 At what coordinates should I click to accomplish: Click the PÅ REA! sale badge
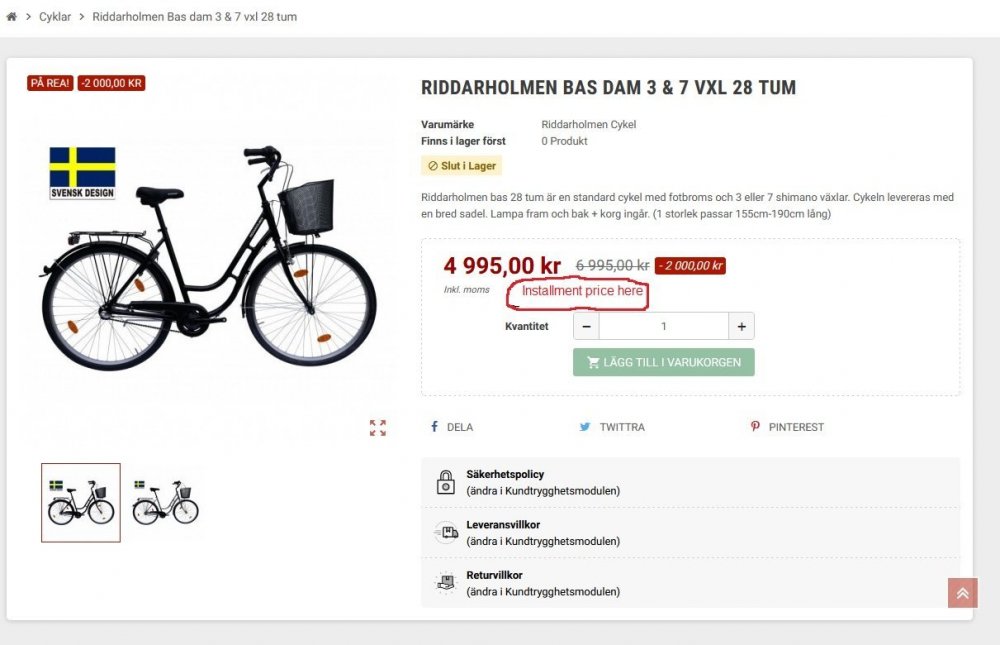(50, 83)
